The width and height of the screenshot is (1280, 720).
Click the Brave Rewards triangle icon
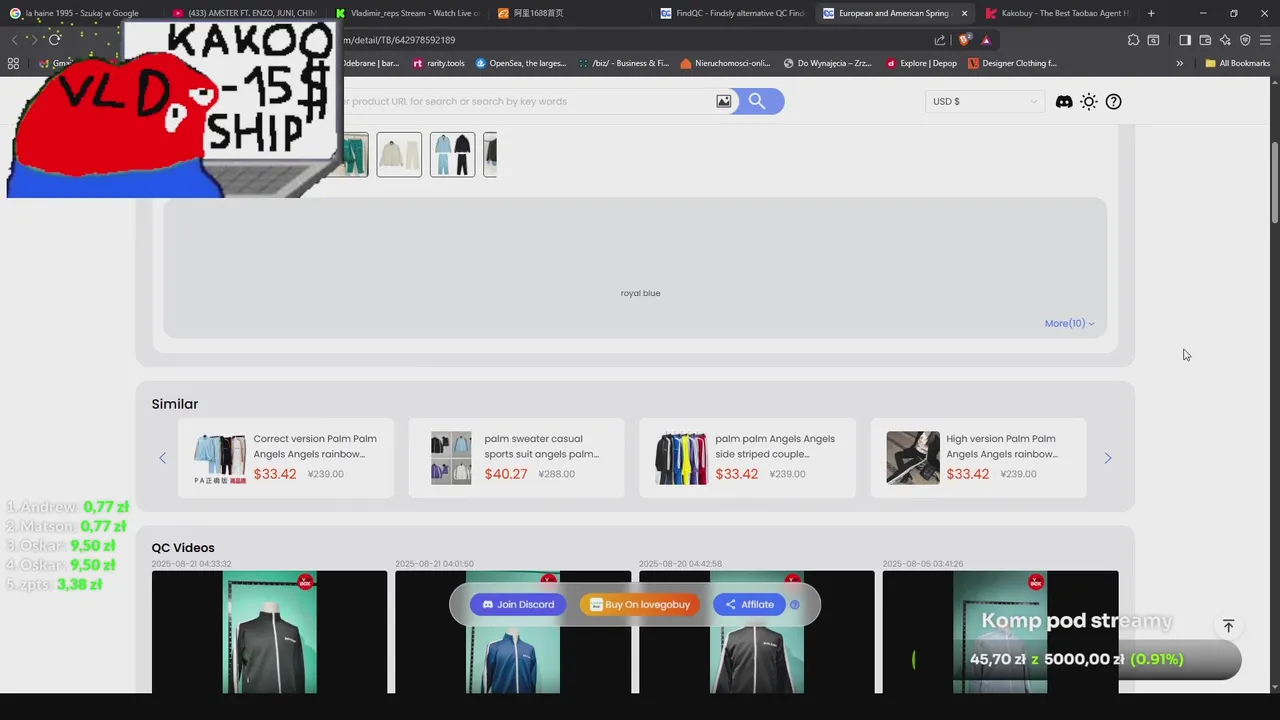(986, 40)
